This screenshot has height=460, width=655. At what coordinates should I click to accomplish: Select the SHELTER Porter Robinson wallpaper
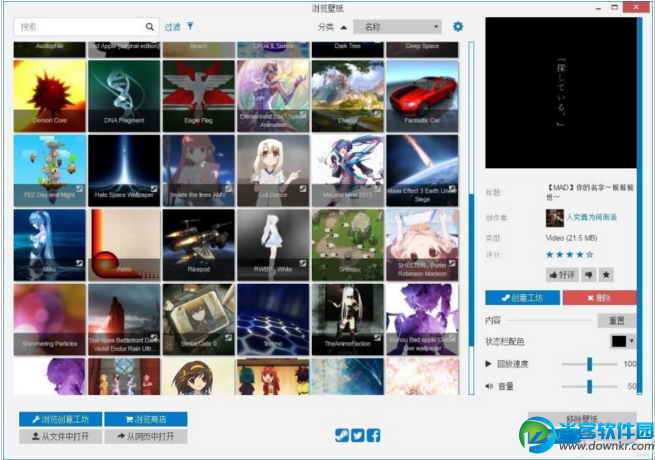(x=422, y=245)
